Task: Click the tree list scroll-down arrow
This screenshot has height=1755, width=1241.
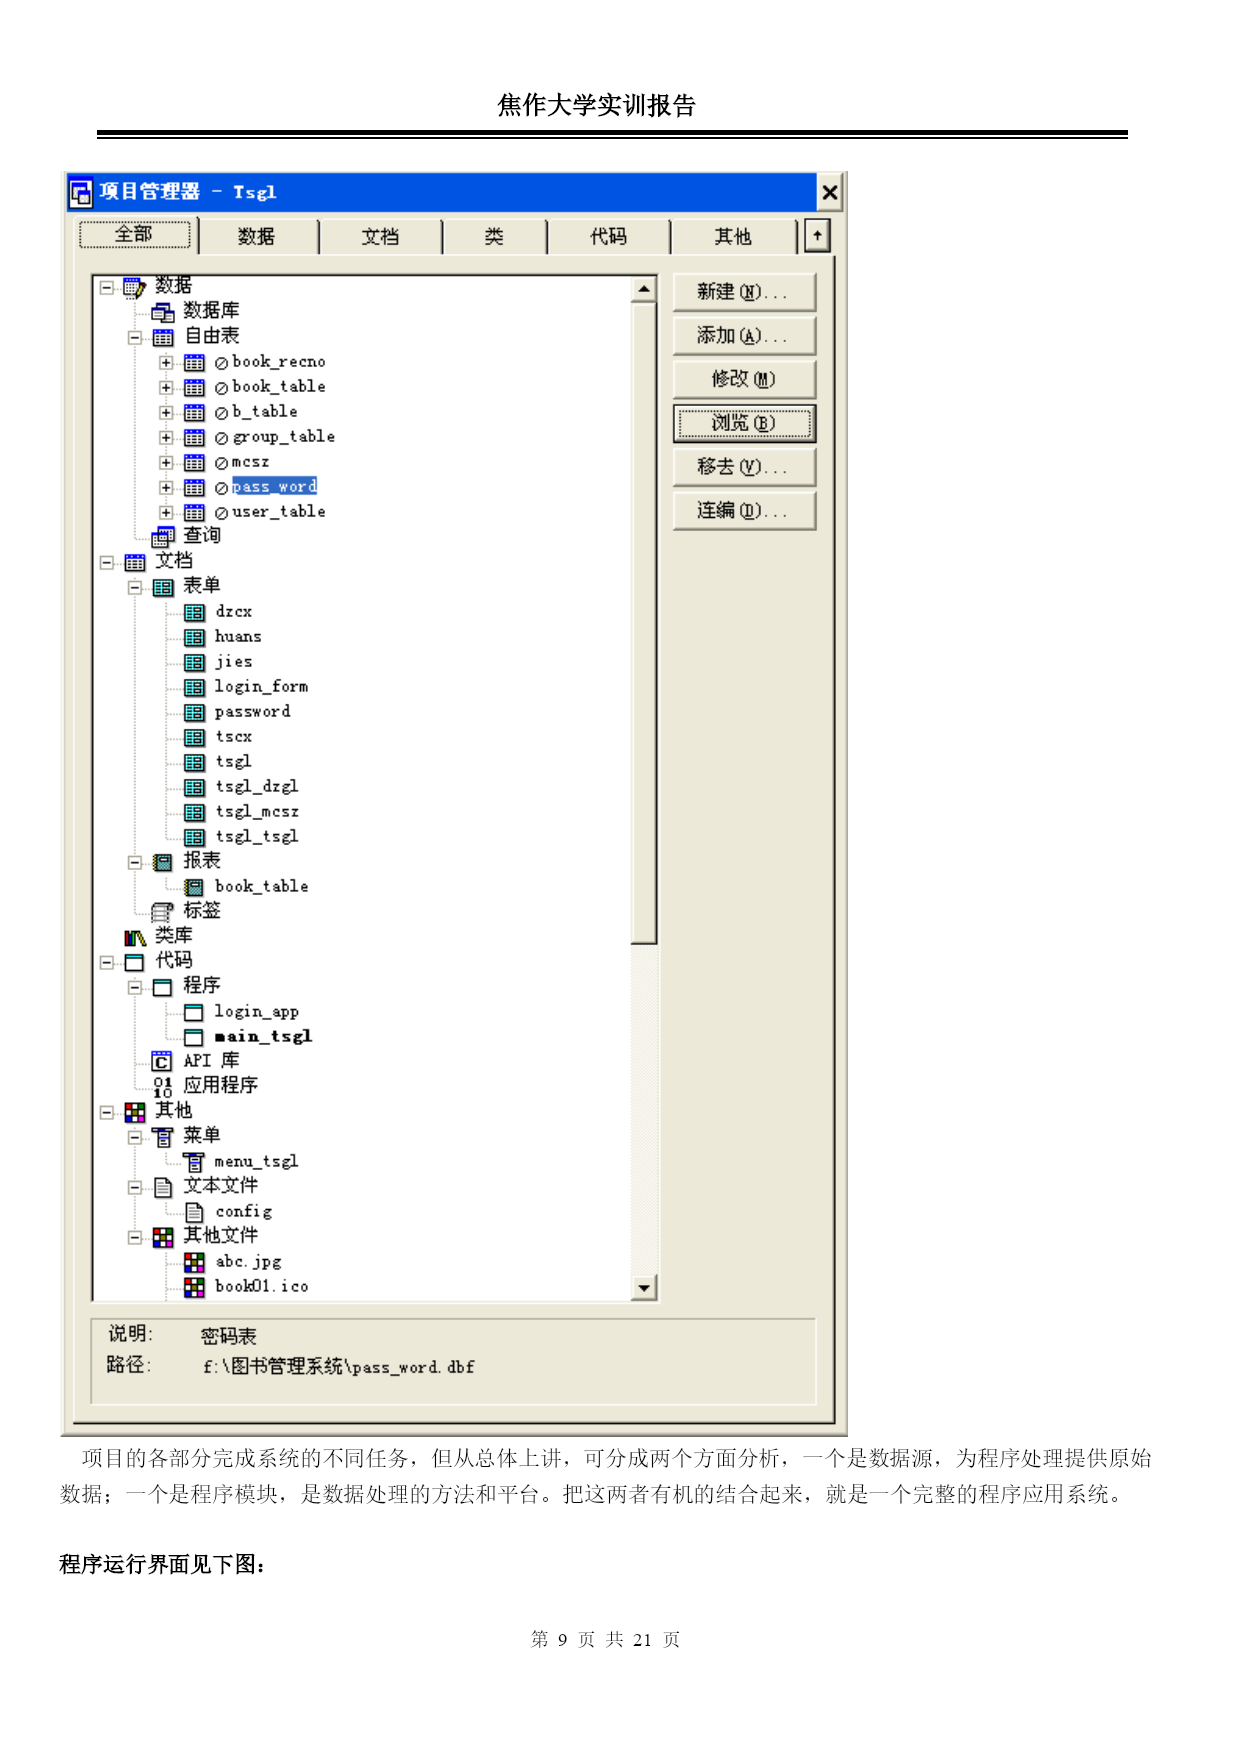Action: coord(644,1288)
